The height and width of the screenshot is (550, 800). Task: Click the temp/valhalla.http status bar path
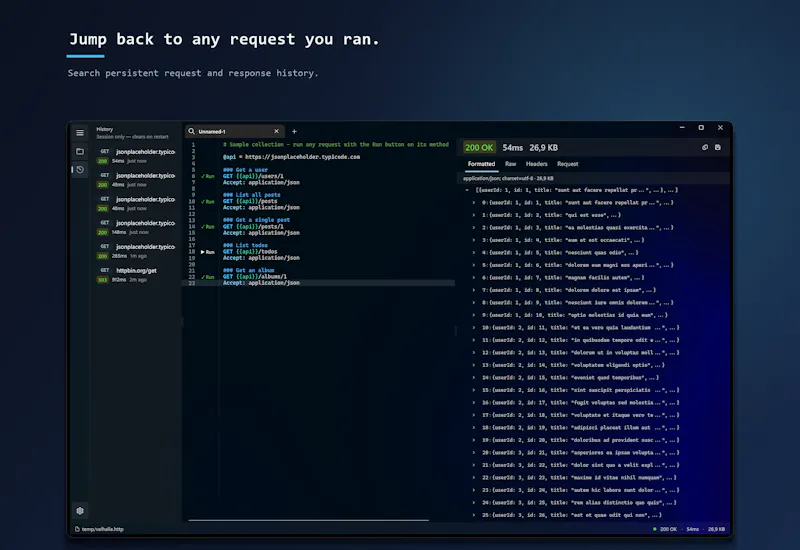tap(103, 529)
